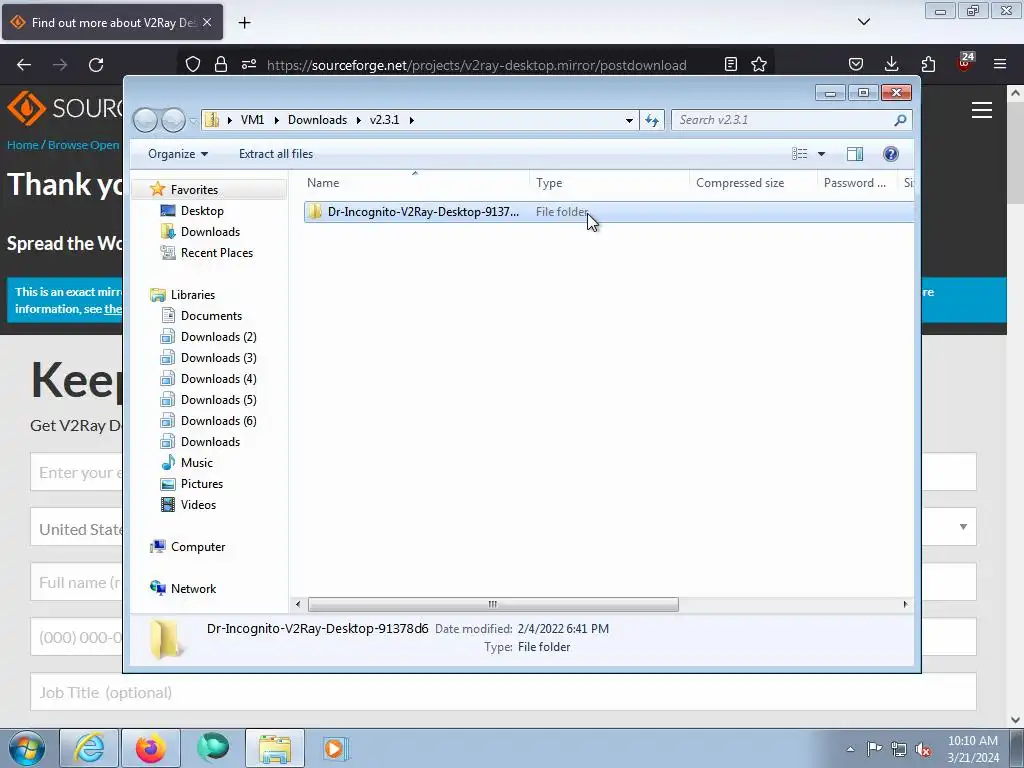Expand view options dropdown arrow
Image resolution: width=1024 pixels, height=768 pixels.
(x=822, y=154)
